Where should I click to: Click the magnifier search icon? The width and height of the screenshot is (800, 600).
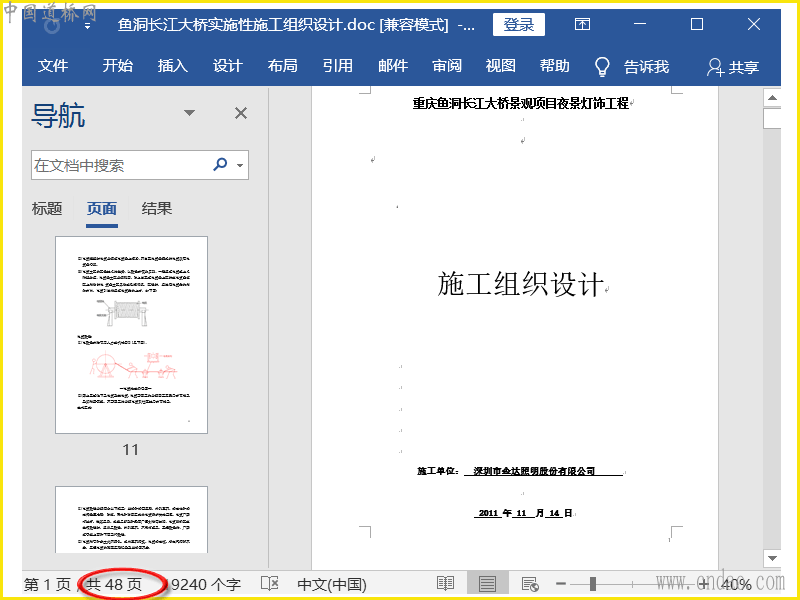tap(220, 164)
